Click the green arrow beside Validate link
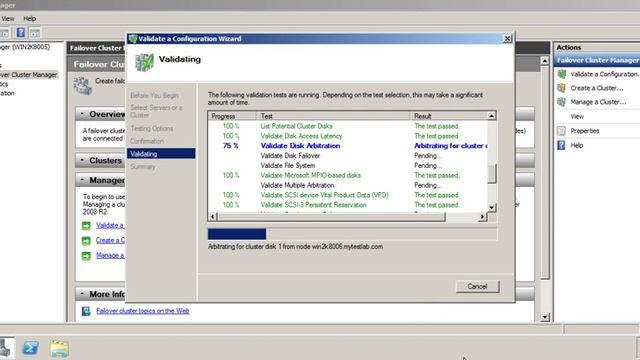 86,225
